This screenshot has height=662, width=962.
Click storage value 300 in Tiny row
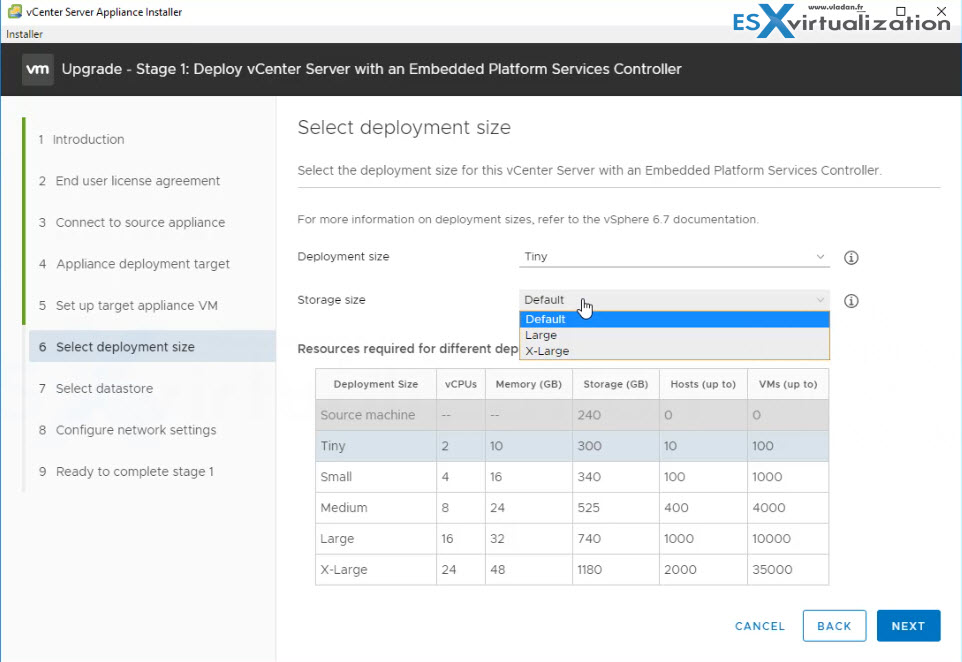pos(589,446)
